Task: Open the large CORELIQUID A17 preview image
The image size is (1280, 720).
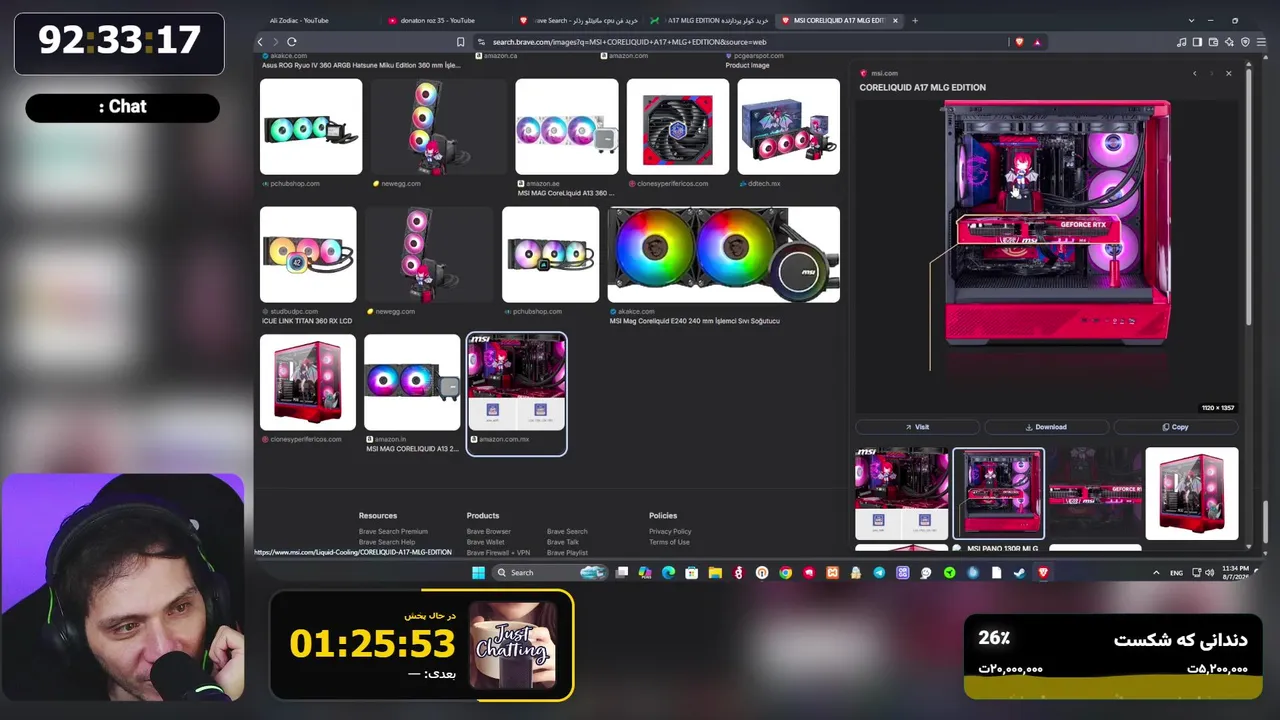Action: tap(1058, 222)
